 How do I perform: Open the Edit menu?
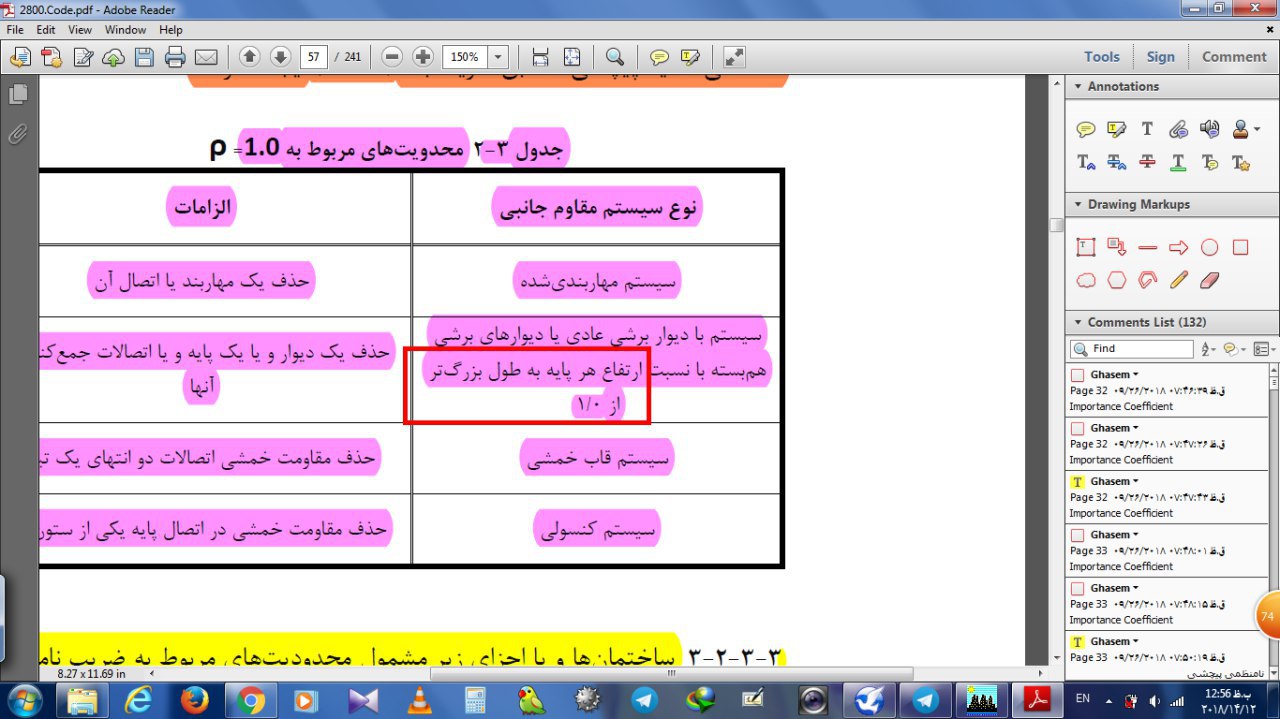click(x=46, y=30)
